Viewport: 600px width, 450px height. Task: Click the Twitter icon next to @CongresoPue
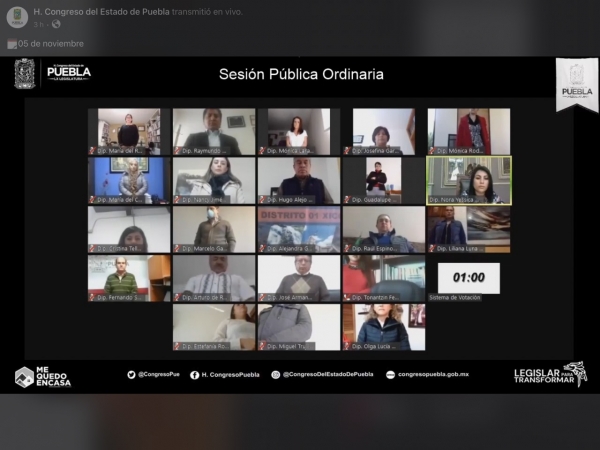click(x=131, y=375)
